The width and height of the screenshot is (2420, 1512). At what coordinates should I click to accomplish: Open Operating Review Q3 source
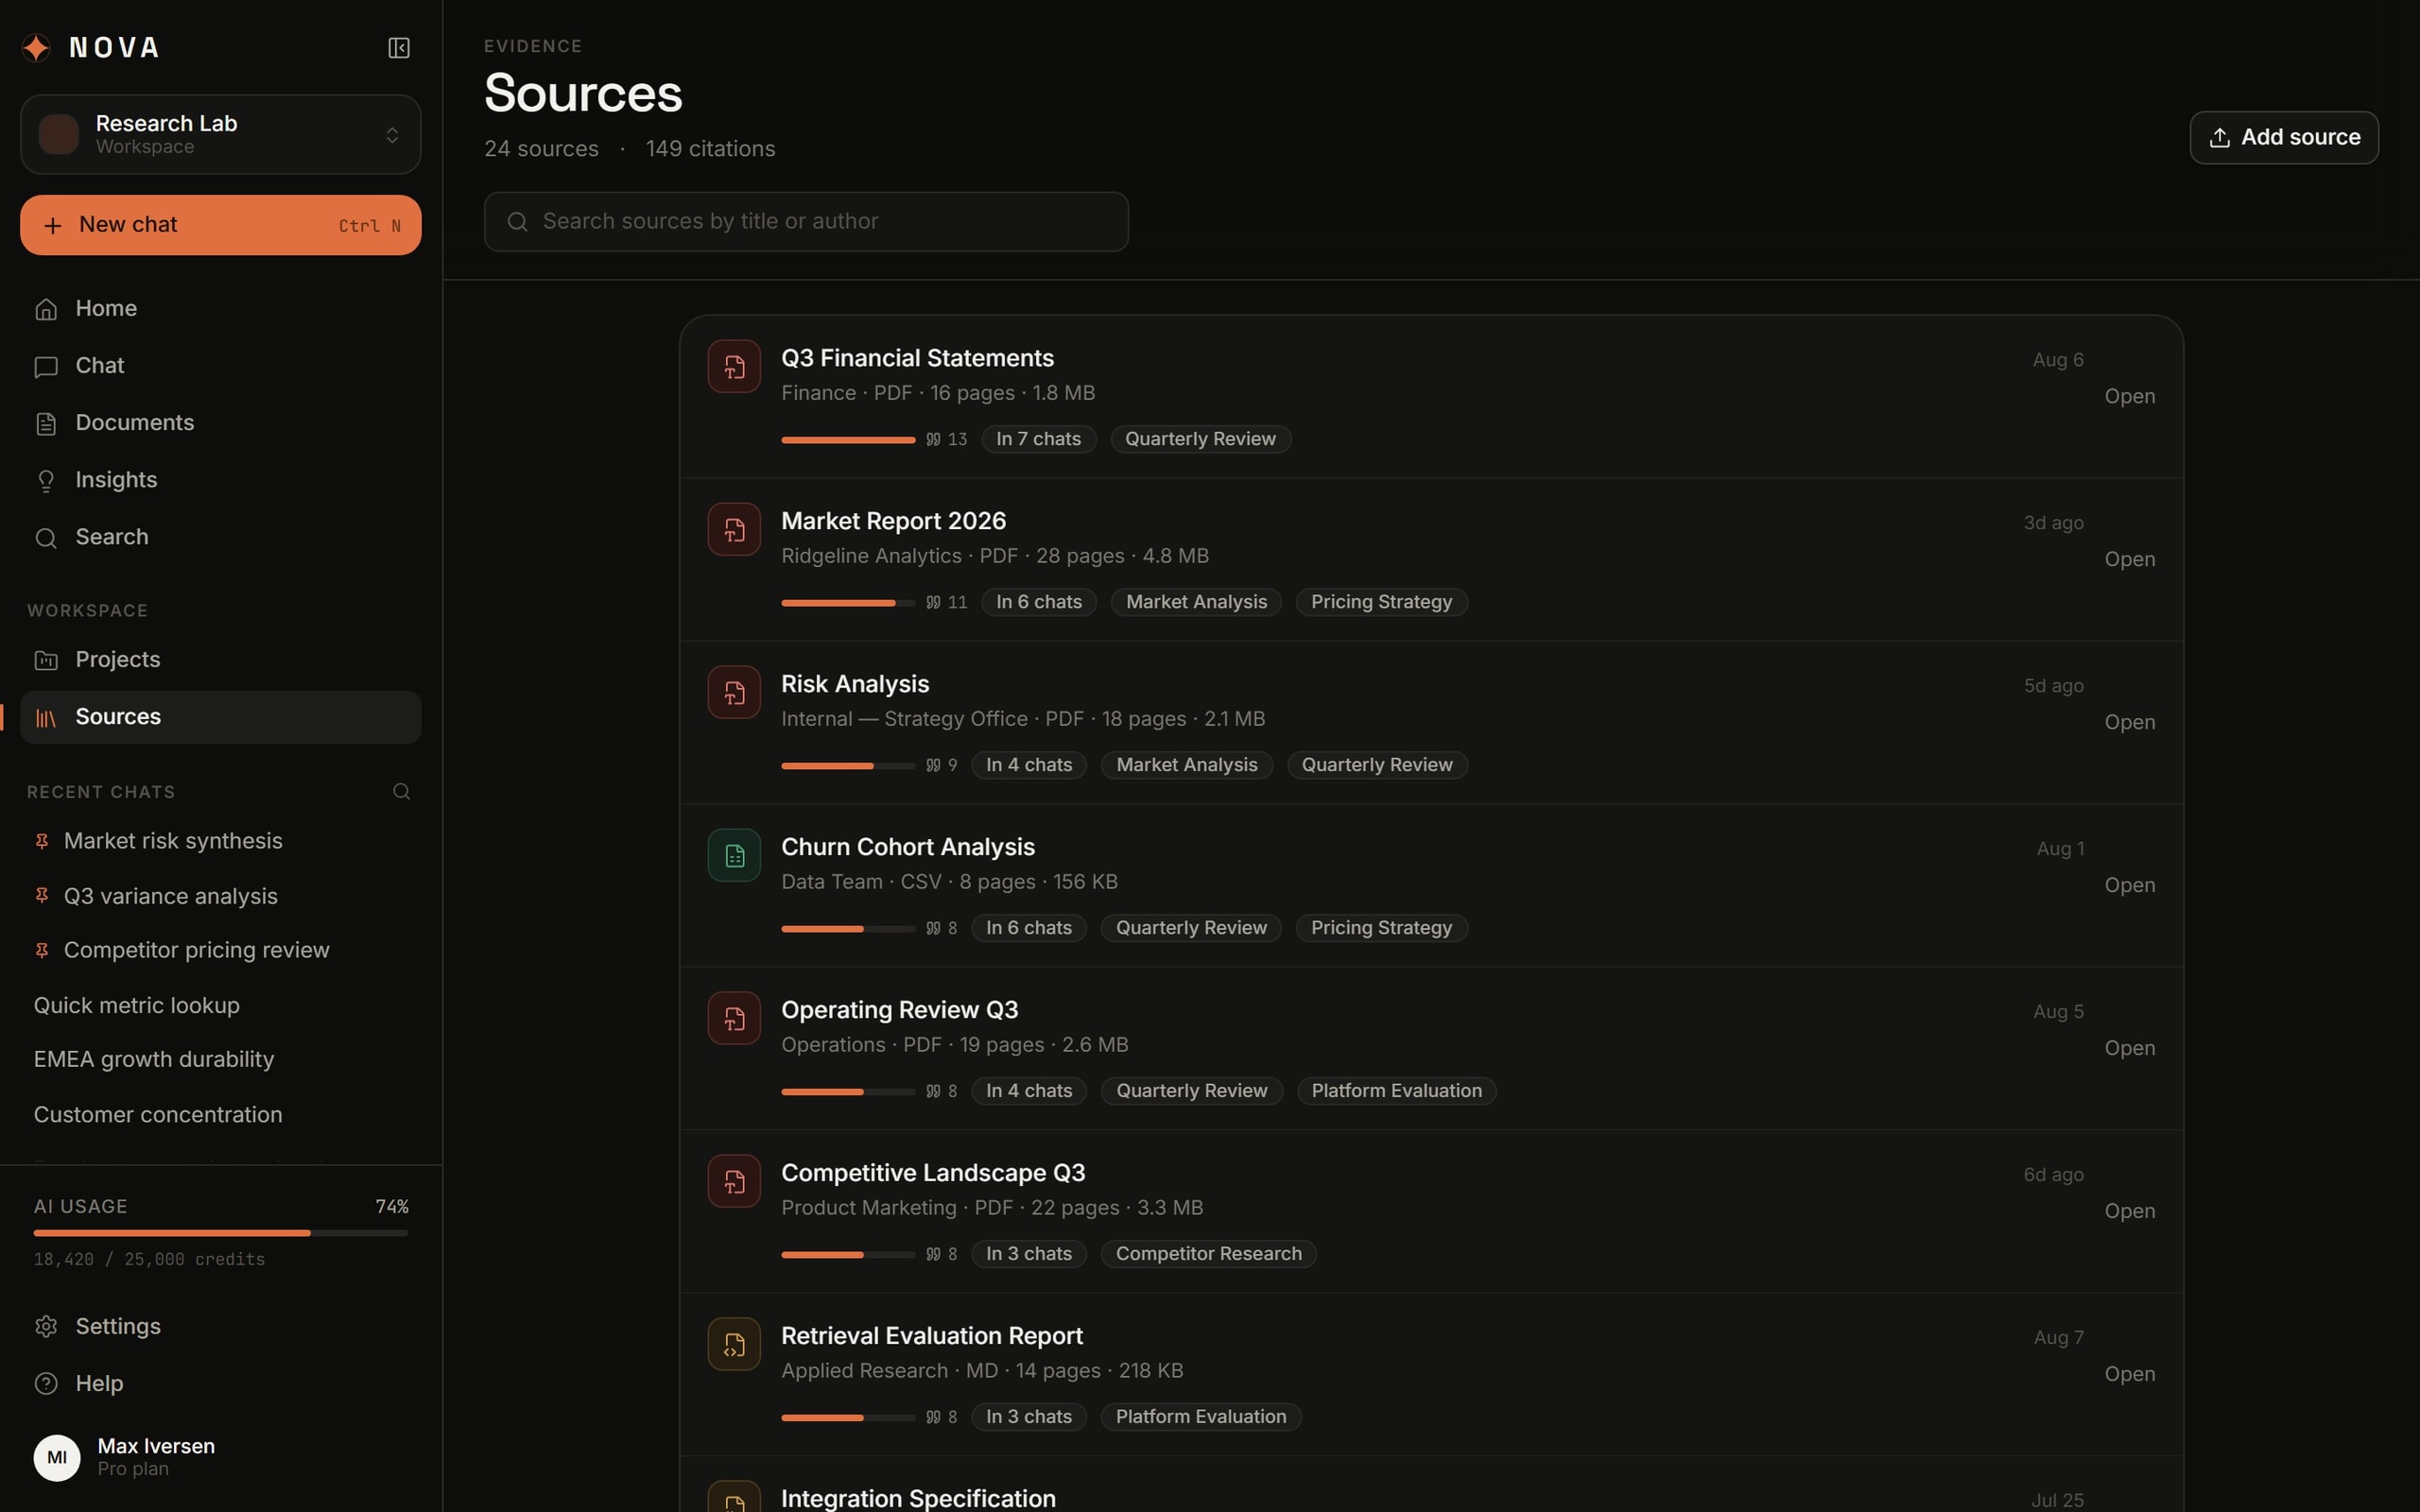2129,1048
